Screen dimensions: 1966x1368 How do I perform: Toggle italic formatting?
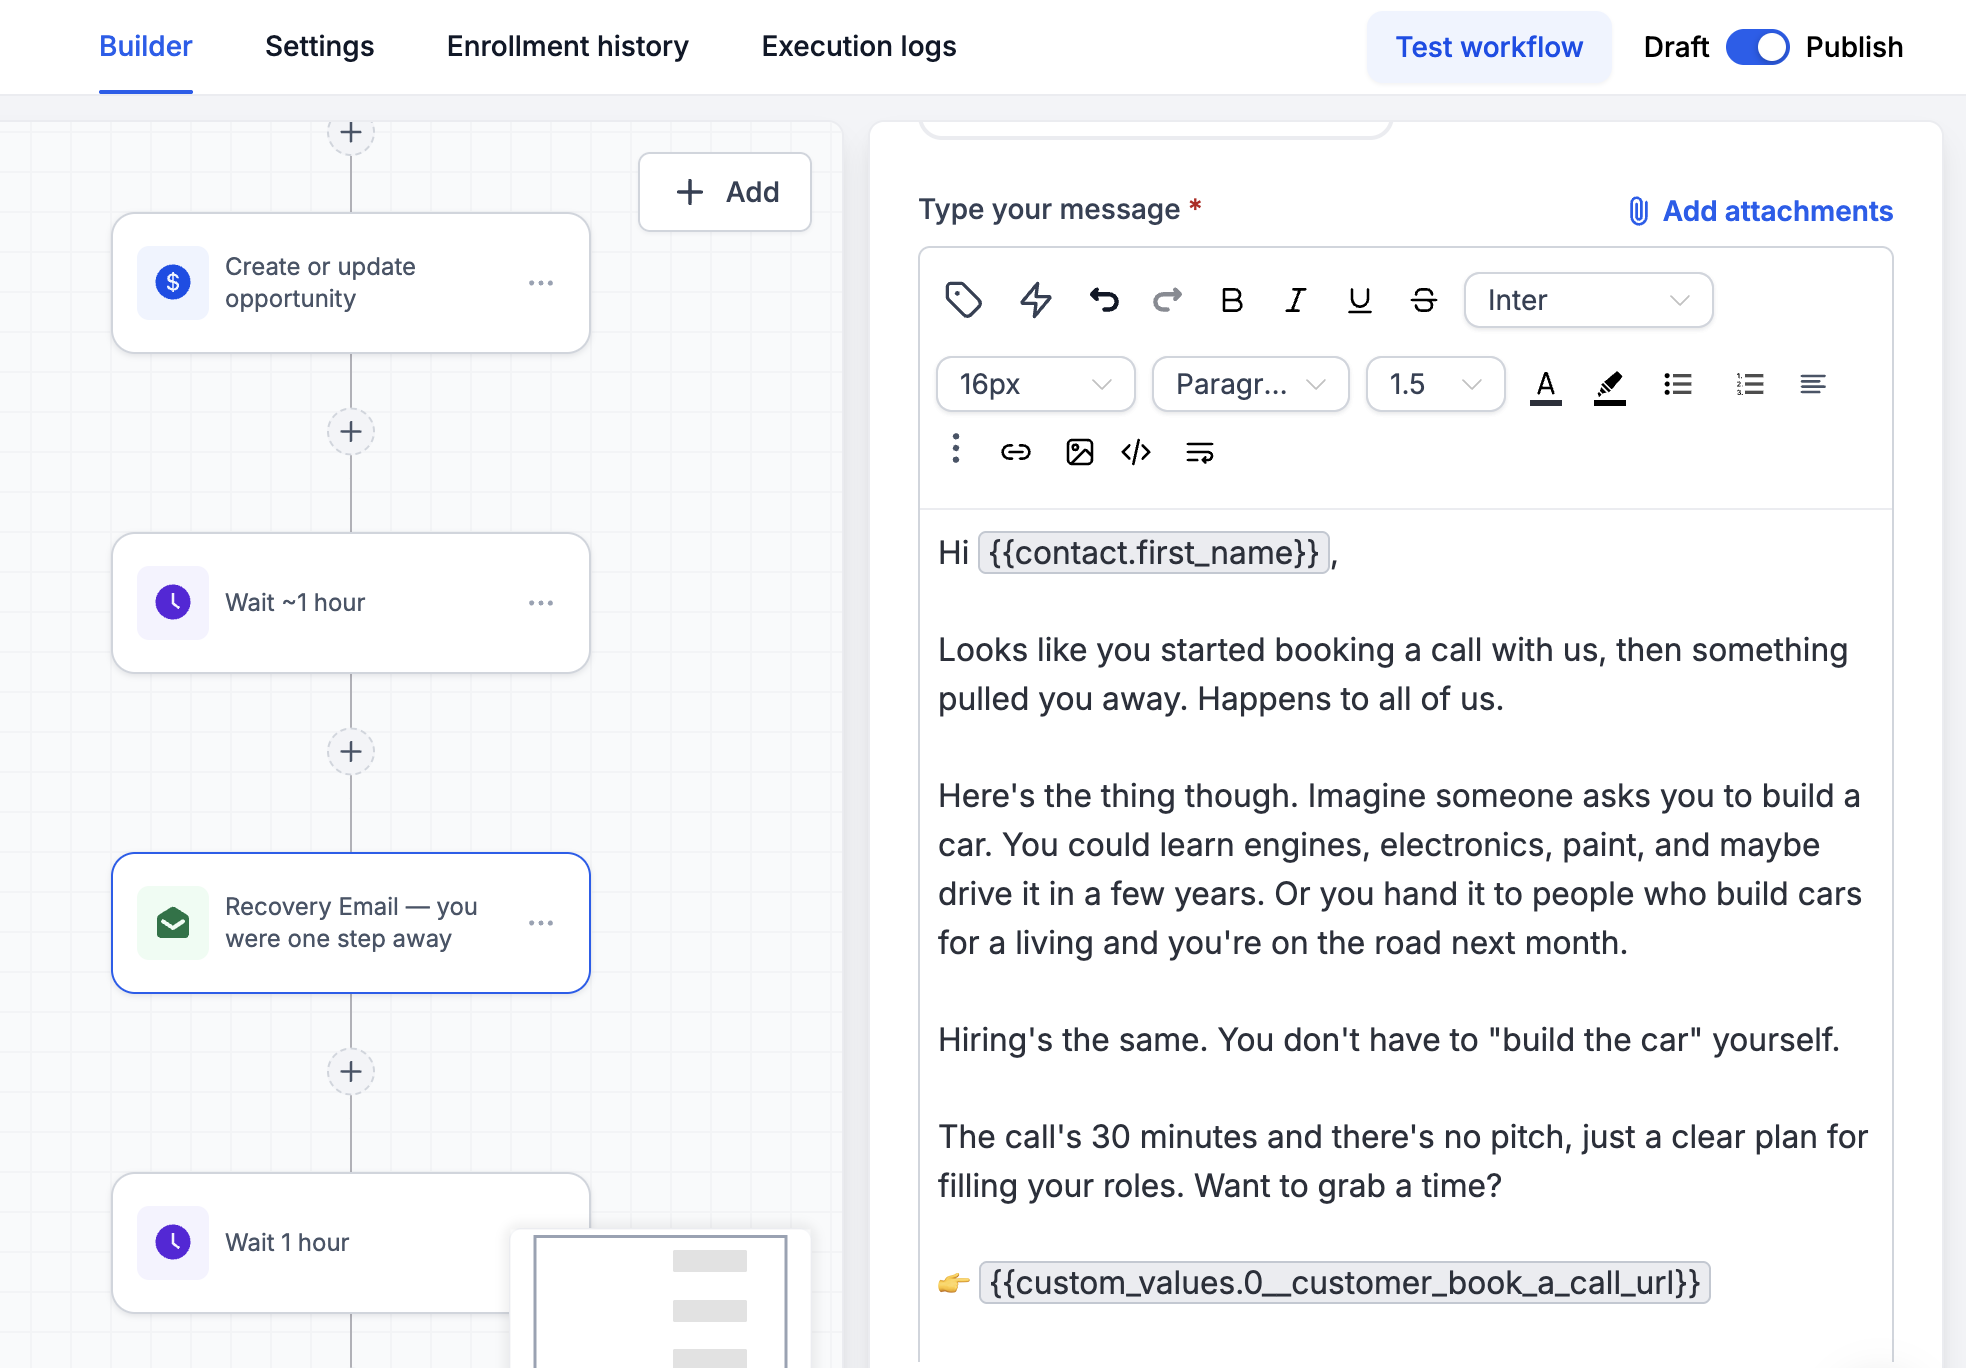click(1296, 300)
